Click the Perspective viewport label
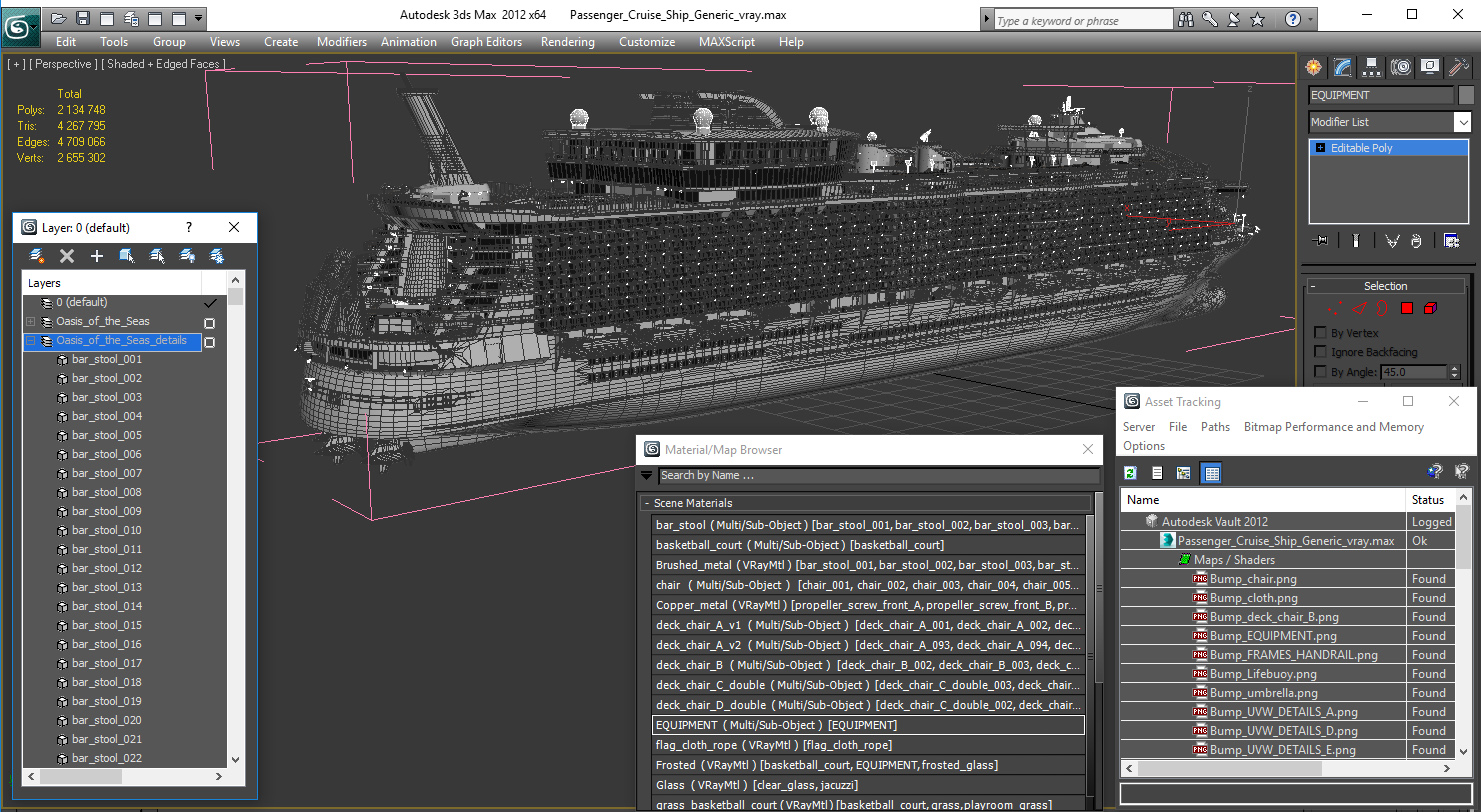 click(x=64, y=64)
